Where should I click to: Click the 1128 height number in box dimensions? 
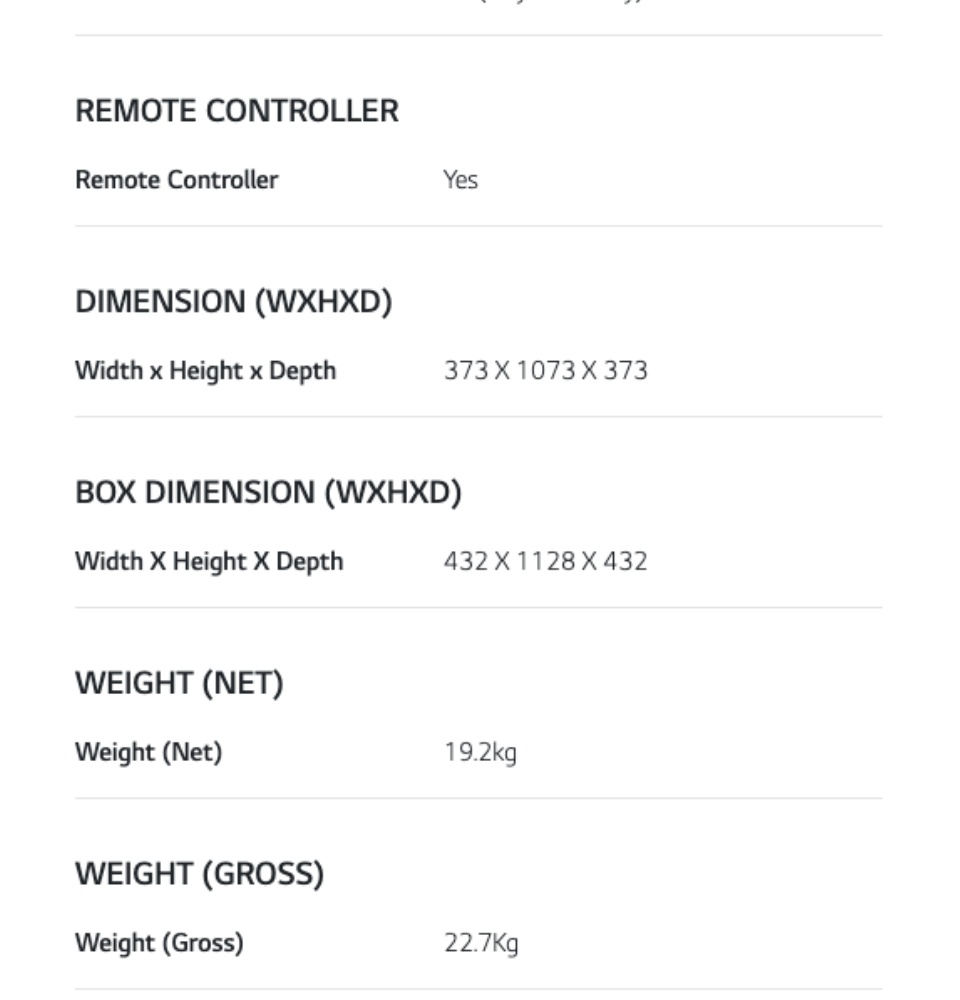(x=545, y=562)
